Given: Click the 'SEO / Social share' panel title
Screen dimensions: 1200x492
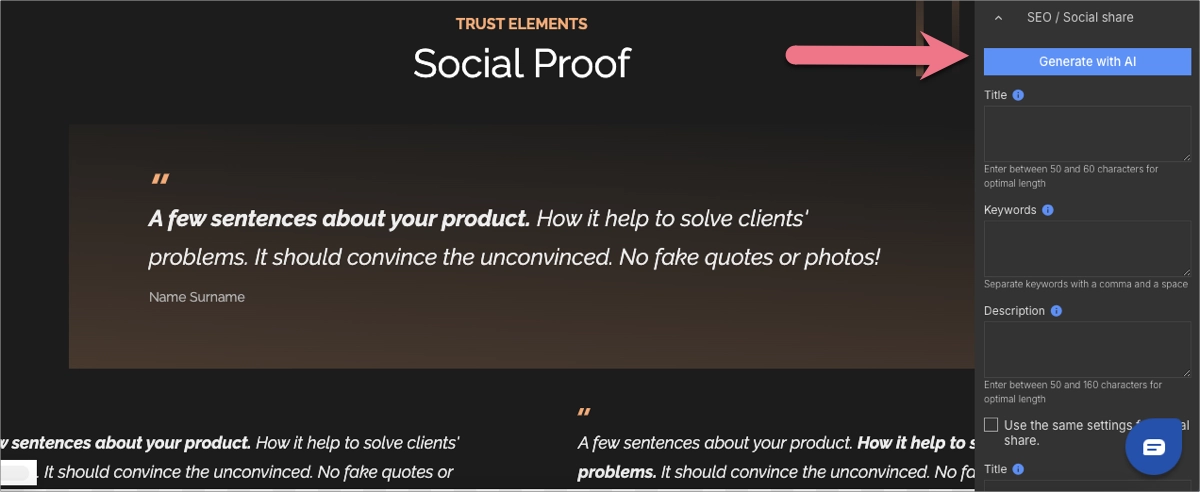Looking at the screenshot, I should tap(1079, 17).
